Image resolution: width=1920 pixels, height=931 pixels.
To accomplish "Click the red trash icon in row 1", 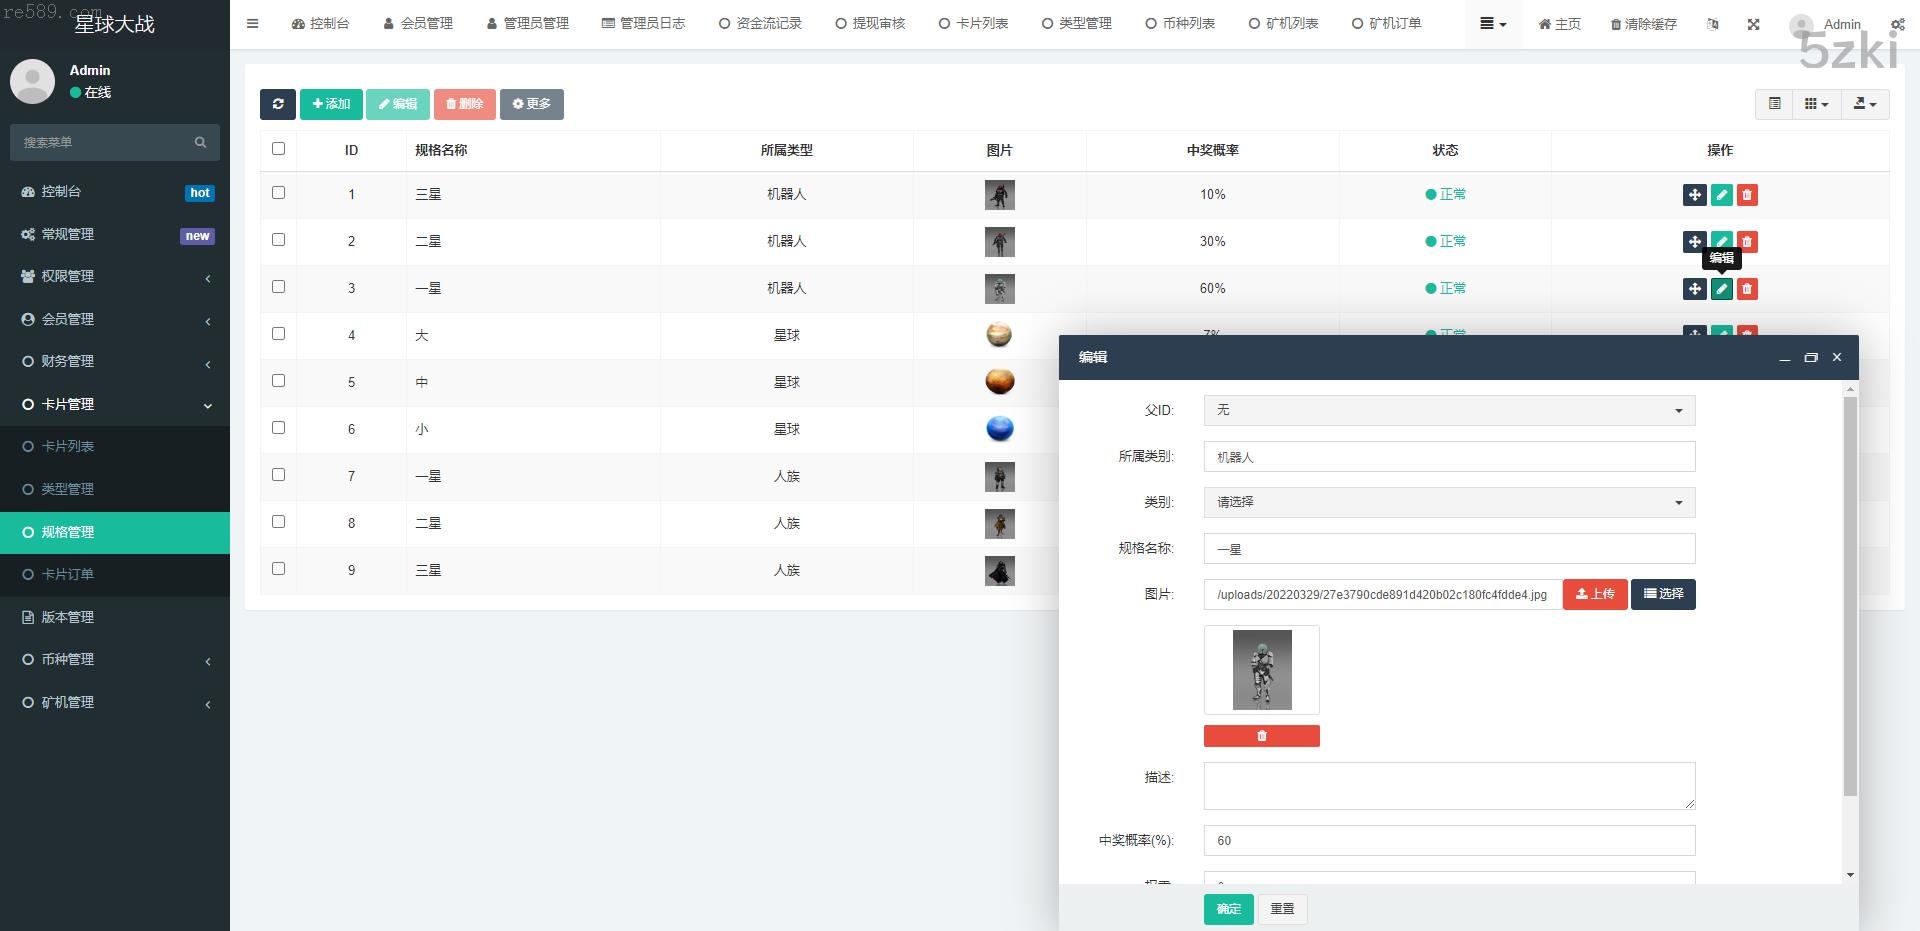I will coord(1746,195).
